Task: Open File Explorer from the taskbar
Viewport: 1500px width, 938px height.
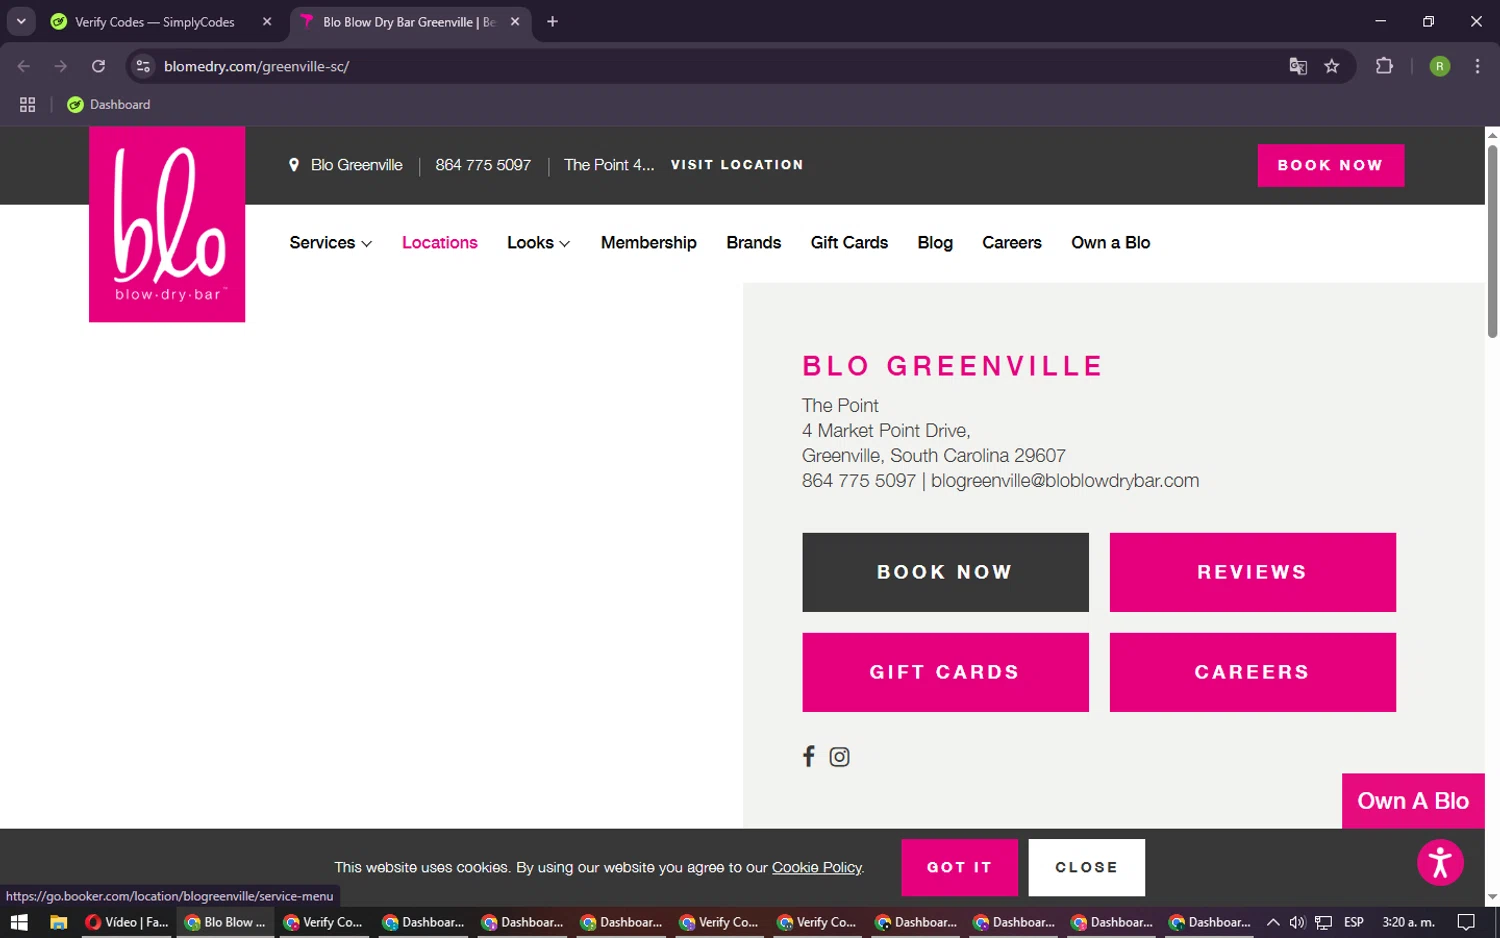Action: 58,922
